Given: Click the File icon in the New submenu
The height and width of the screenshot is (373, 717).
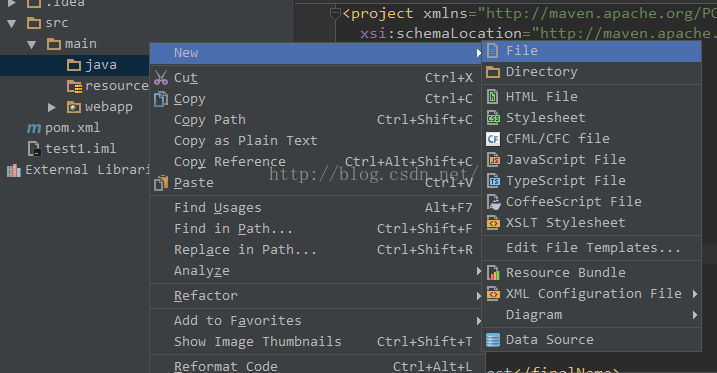Looking at the screenshot, I should click(492, 51).
